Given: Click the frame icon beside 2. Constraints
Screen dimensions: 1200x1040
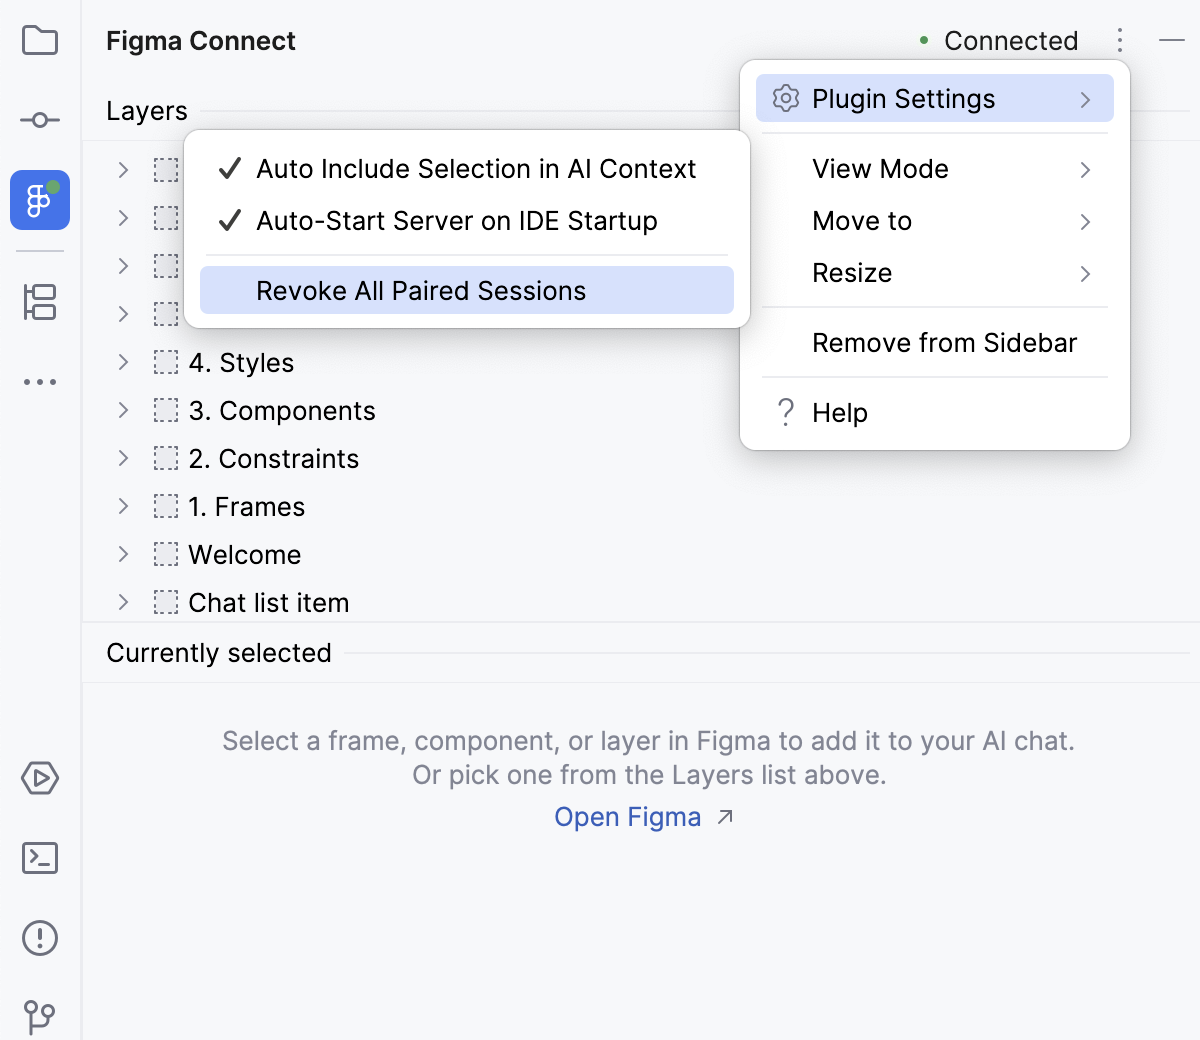Looking at the screenshot, I should tap(166, 458).
